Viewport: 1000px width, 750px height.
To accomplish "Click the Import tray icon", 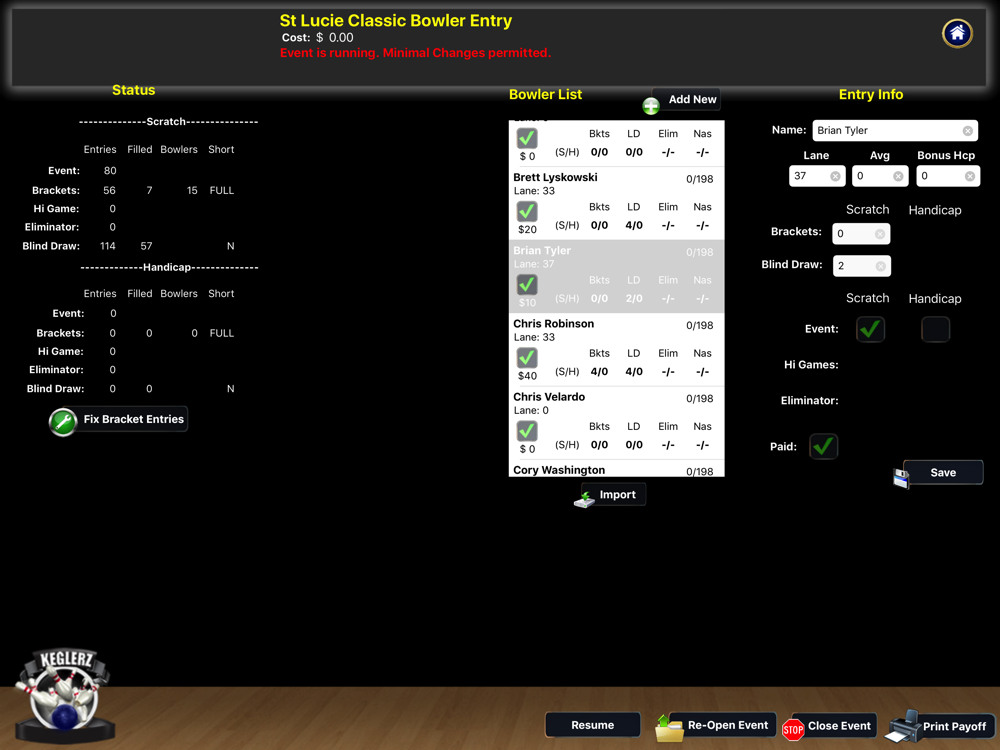I will [x=584, y=499].
